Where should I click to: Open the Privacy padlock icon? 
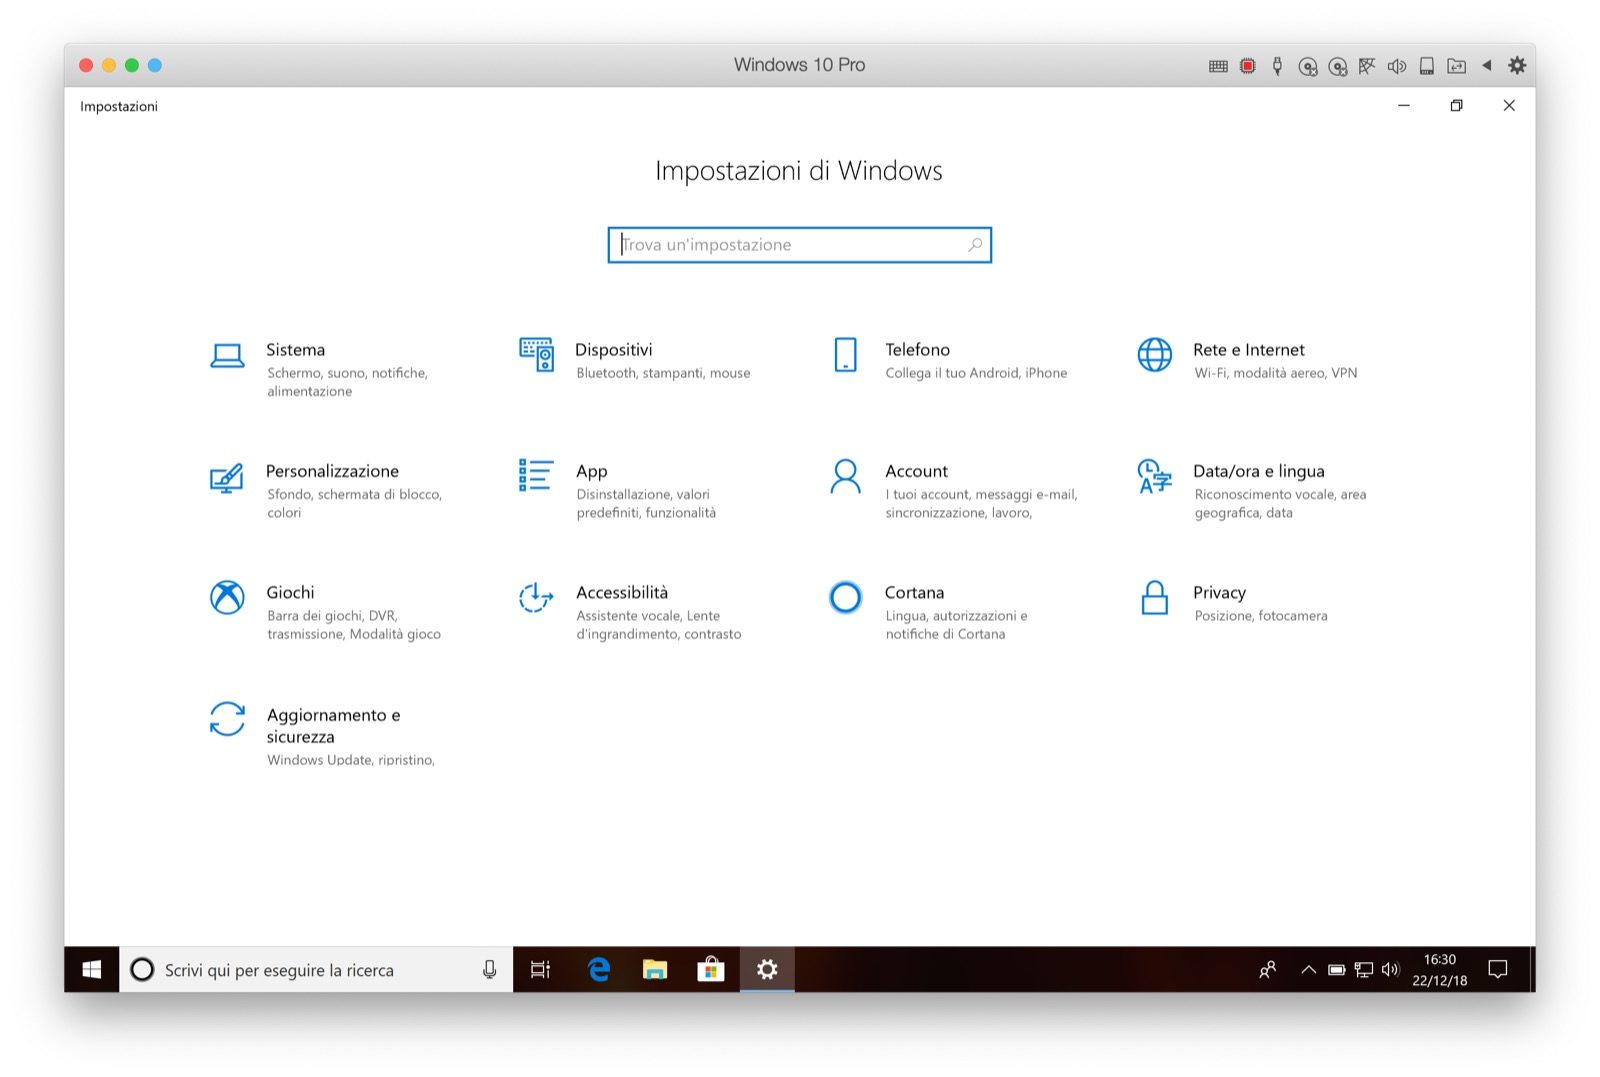1155,597
